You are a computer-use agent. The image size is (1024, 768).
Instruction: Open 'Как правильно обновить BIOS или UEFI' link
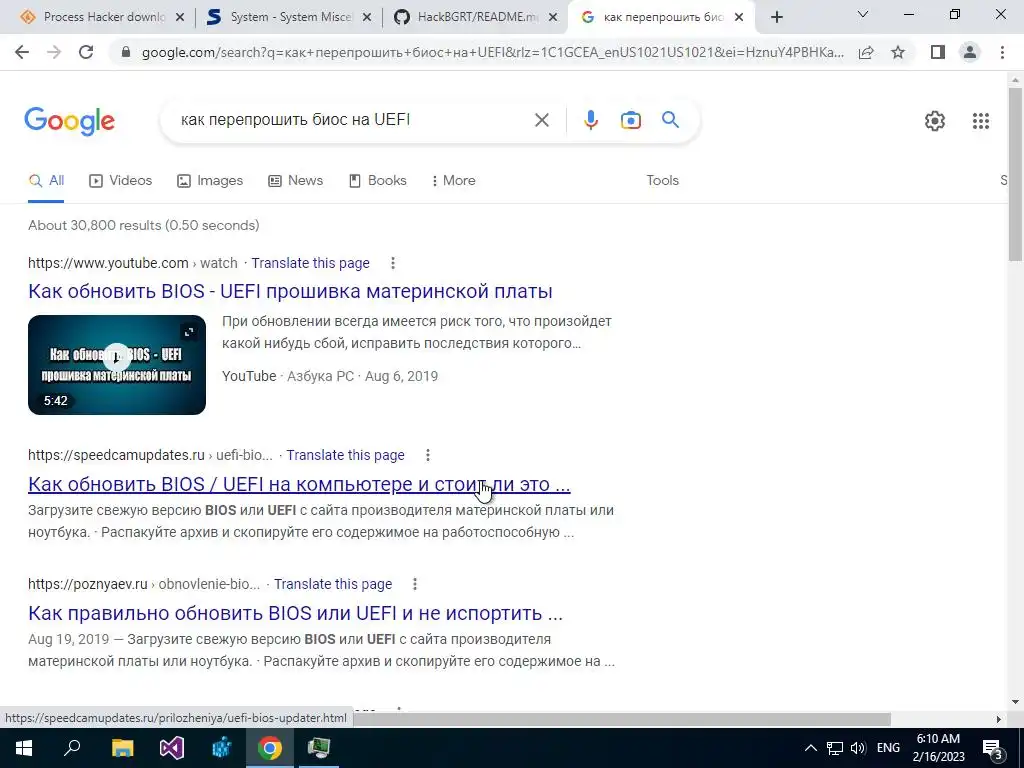click(x=295, y=613)
